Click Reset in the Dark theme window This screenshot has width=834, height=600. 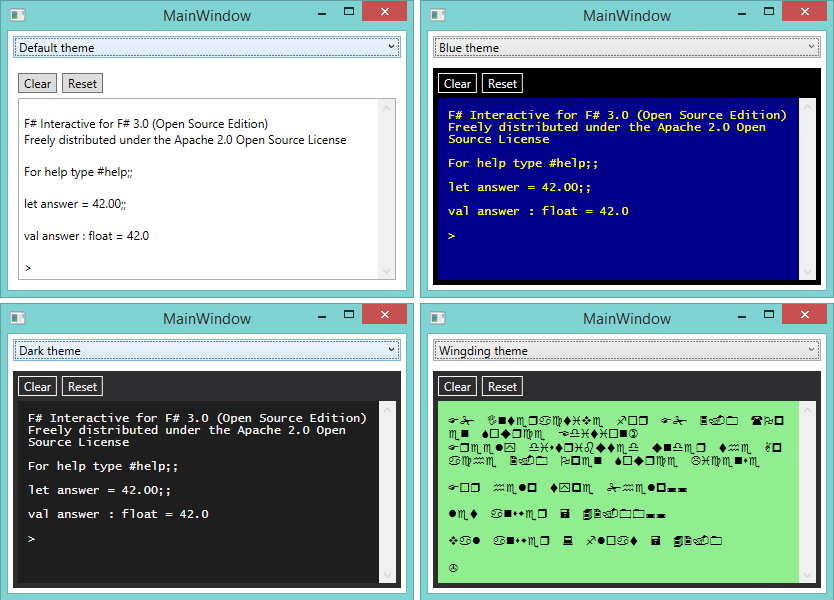82,387
